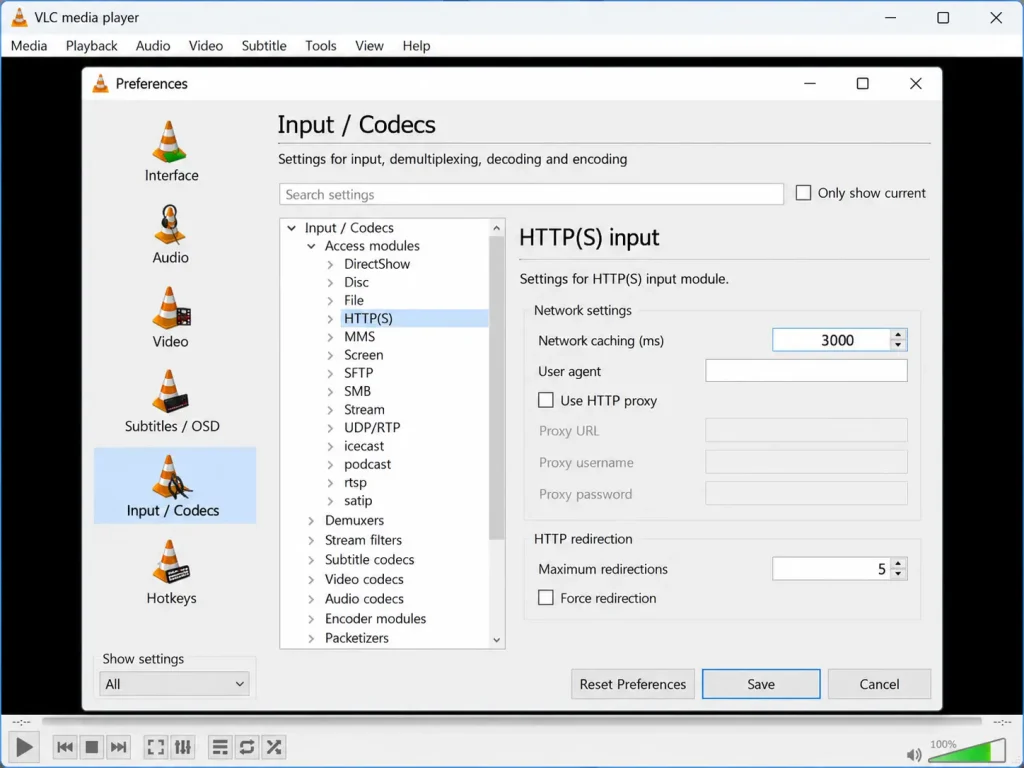Collapse the Access modules tree node
Screen dimensions: 1024x768
312,246
